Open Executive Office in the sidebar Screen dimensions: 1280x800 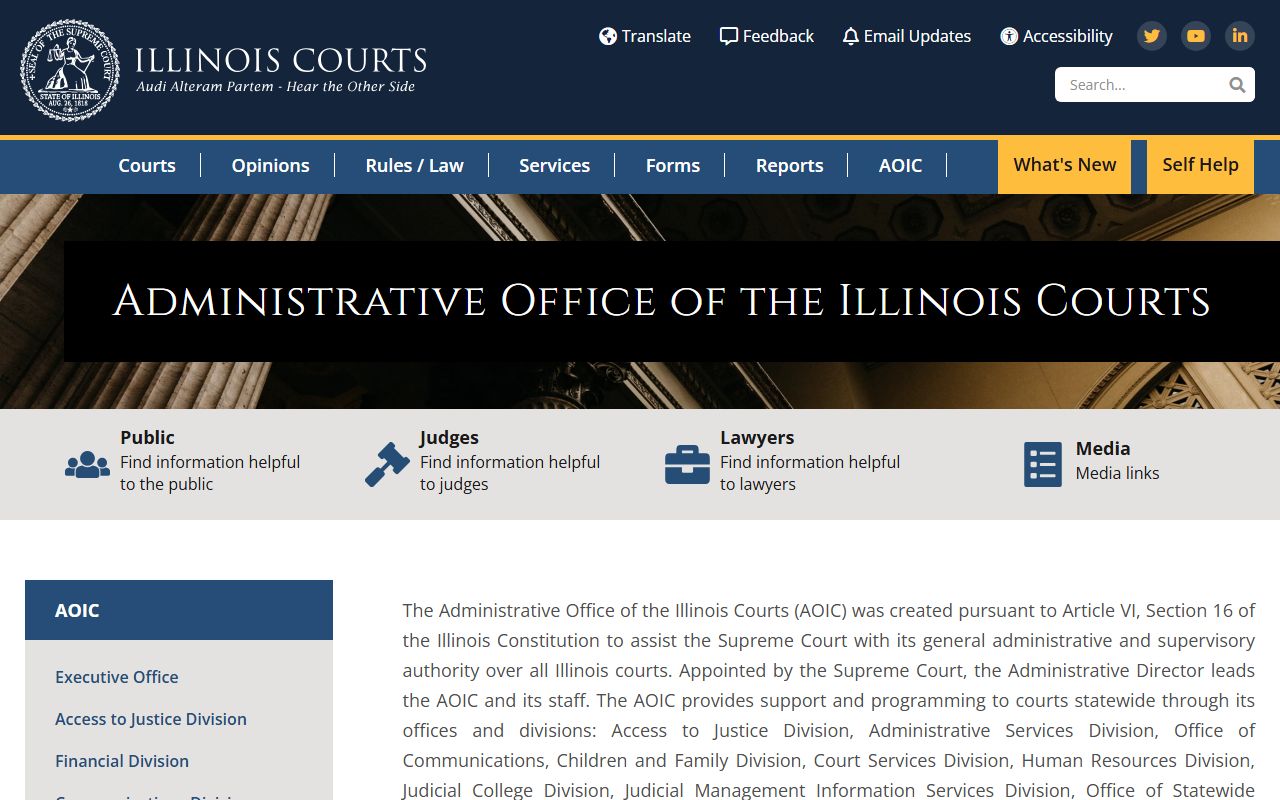[116, 677]
